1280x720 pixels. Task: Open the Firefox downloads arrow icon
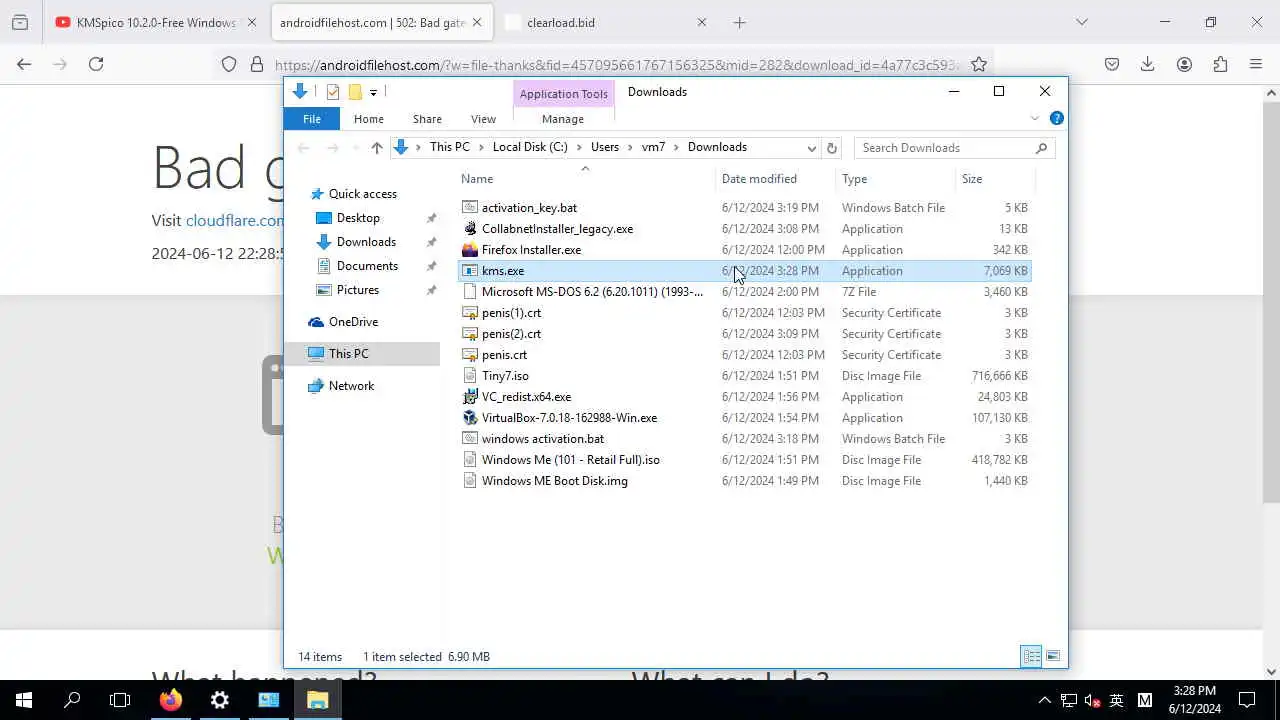(1147, 64)
